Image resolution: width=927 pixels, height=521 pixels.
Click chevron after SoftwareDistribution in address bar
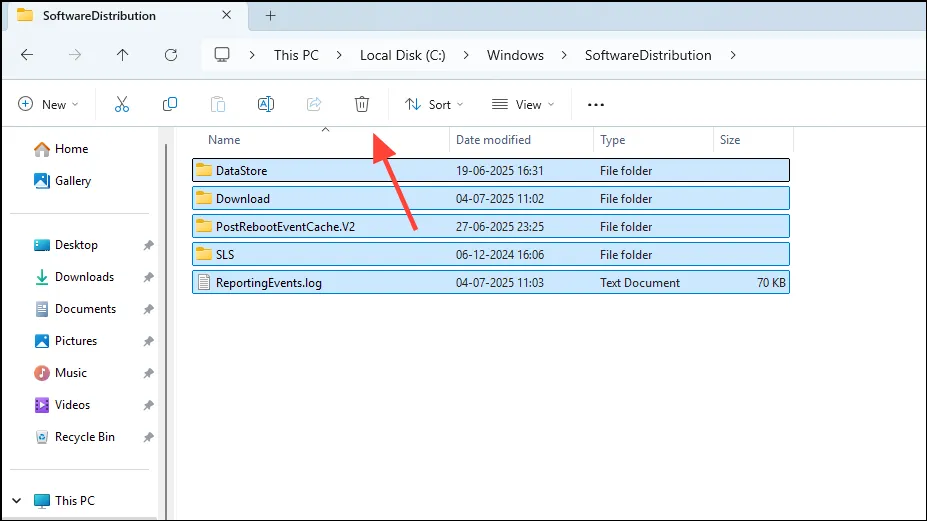733,55
